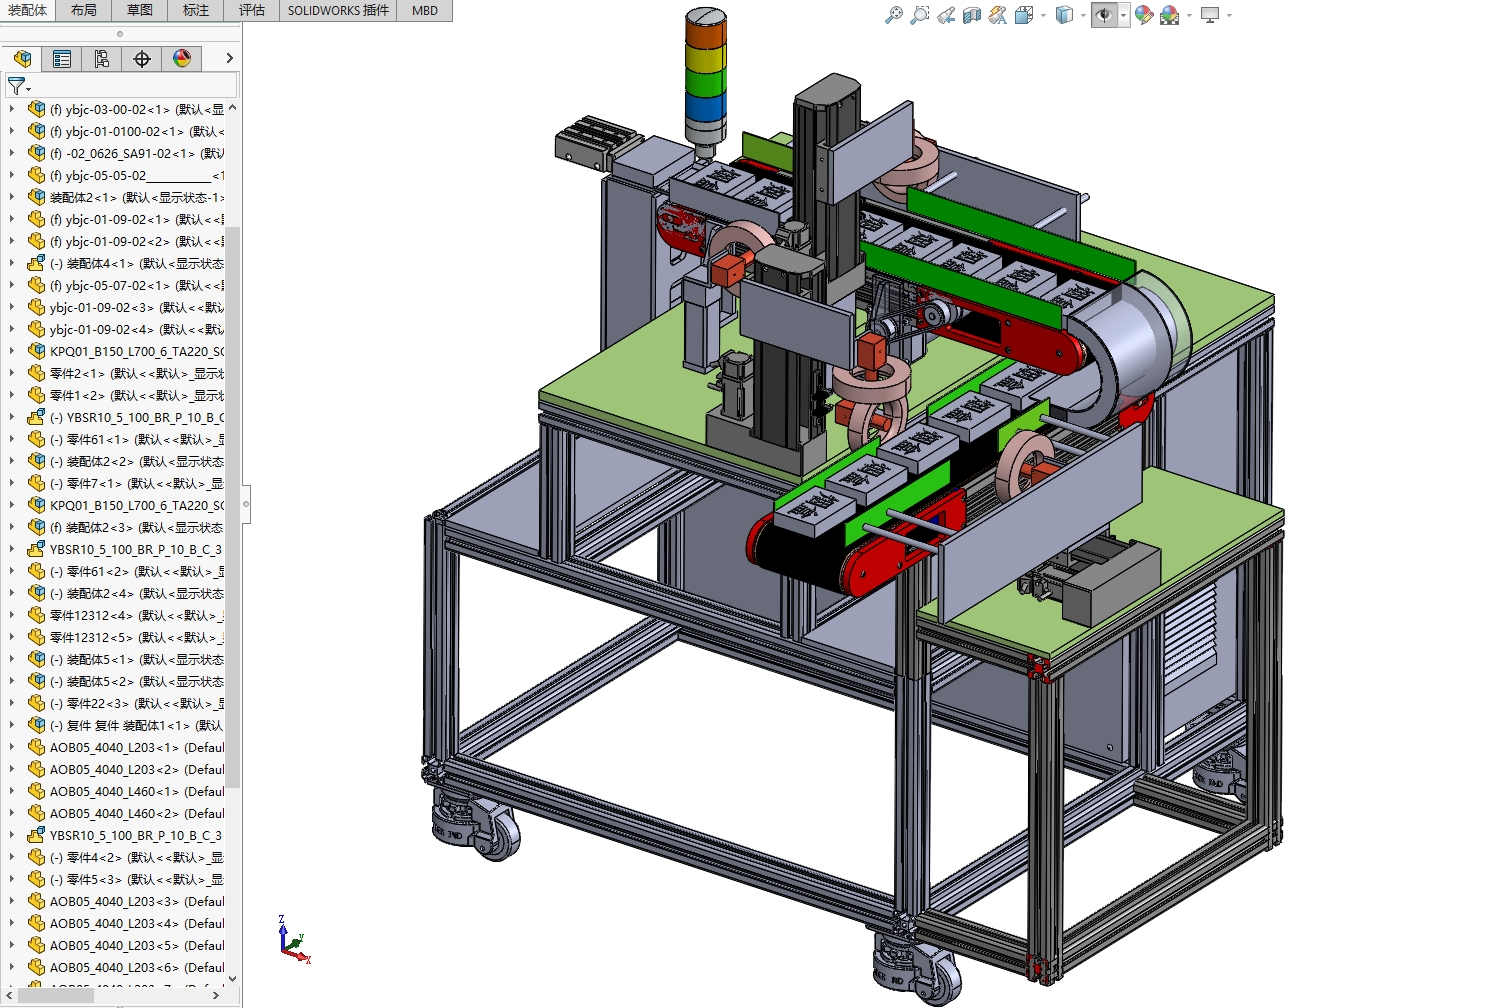This screenshot has height=1008, width=1490.
Task: Select the (-) 装配体5<1> subassembly
Action: tap(126, 659)
